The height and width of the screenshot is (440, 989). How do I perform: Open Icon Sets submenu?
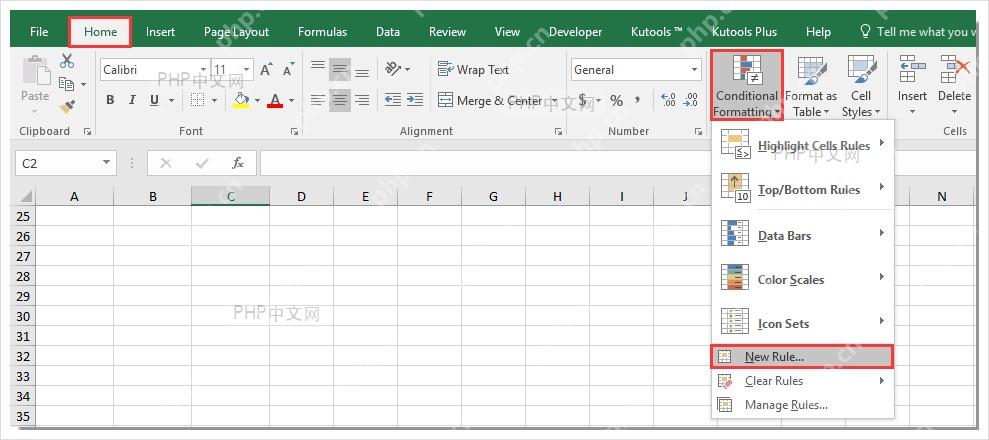802,324
